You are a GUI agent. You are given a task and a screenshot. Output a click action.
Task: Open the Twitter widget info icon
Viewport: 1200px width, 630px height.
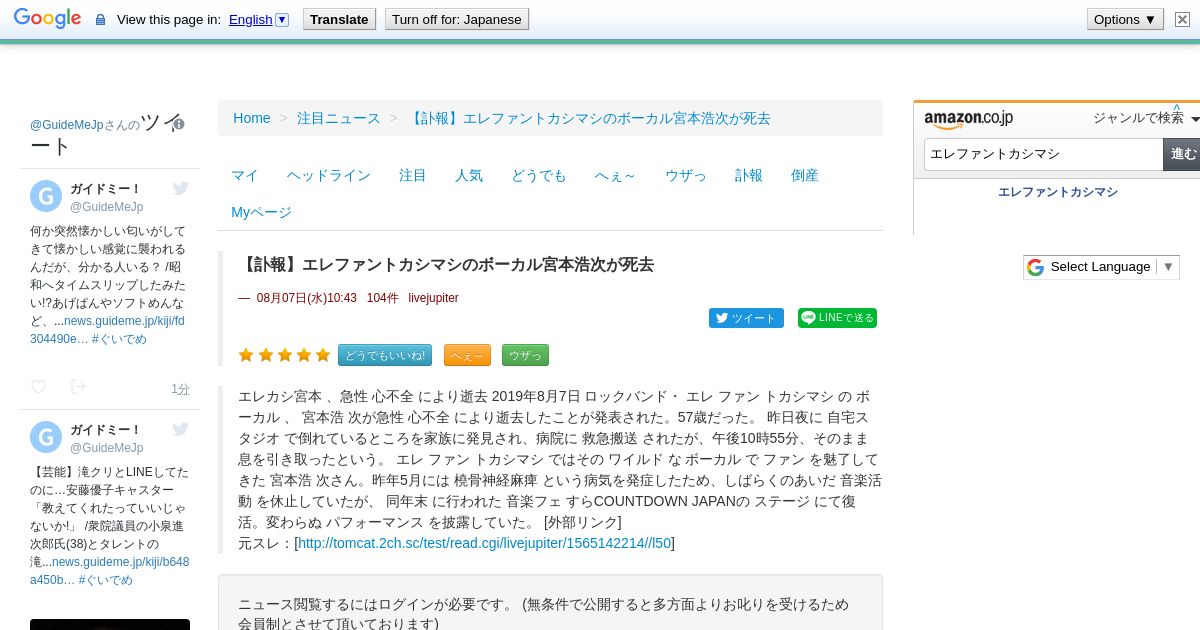point(179,124)
